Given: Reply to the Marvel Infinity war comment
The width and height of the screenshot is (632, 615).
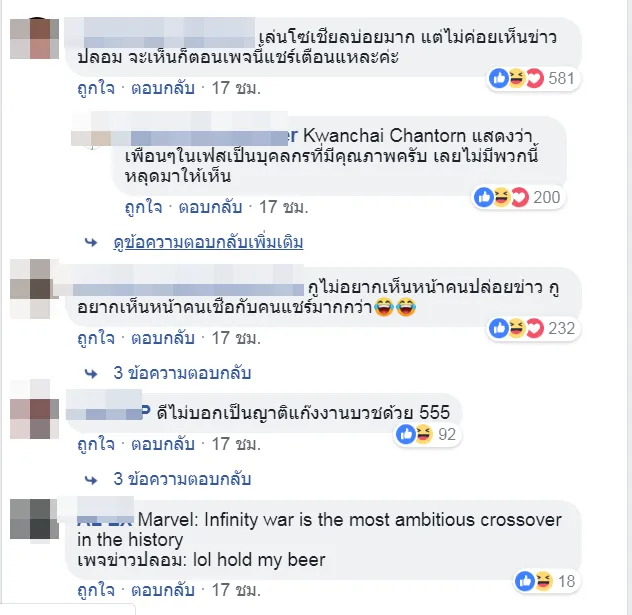Looking at the screenshot, I should click(x=163, y=590).
